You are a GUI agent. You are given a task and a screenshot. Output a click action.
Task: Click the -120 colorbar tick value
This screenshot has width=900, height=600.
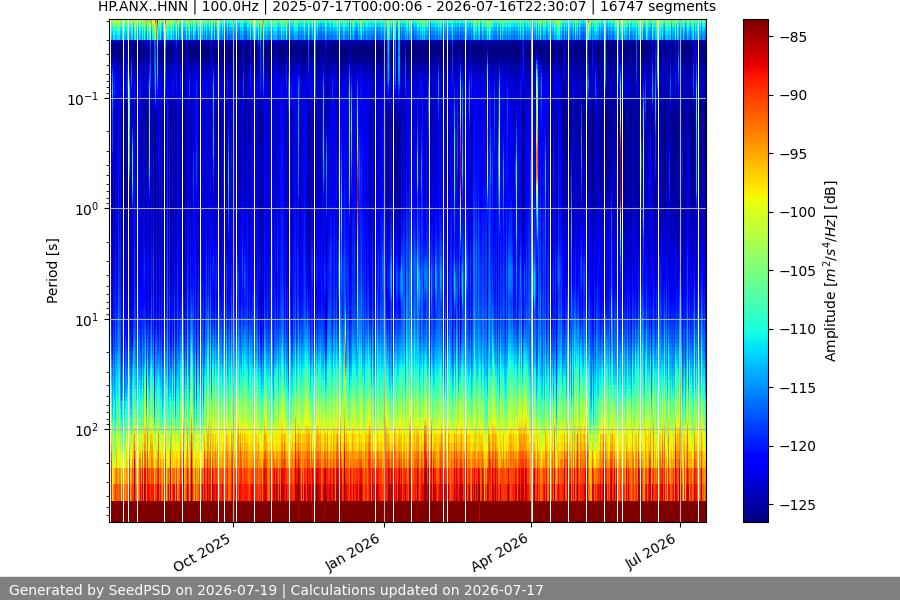point(798,446)
